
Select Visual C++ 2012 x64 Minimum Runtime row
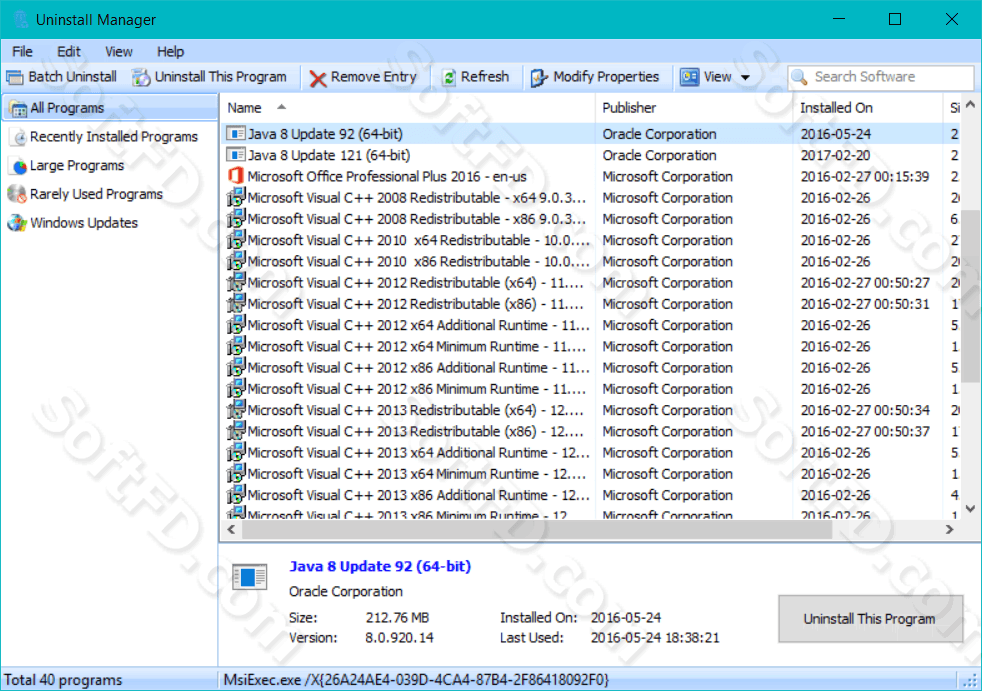click(591, 346)
